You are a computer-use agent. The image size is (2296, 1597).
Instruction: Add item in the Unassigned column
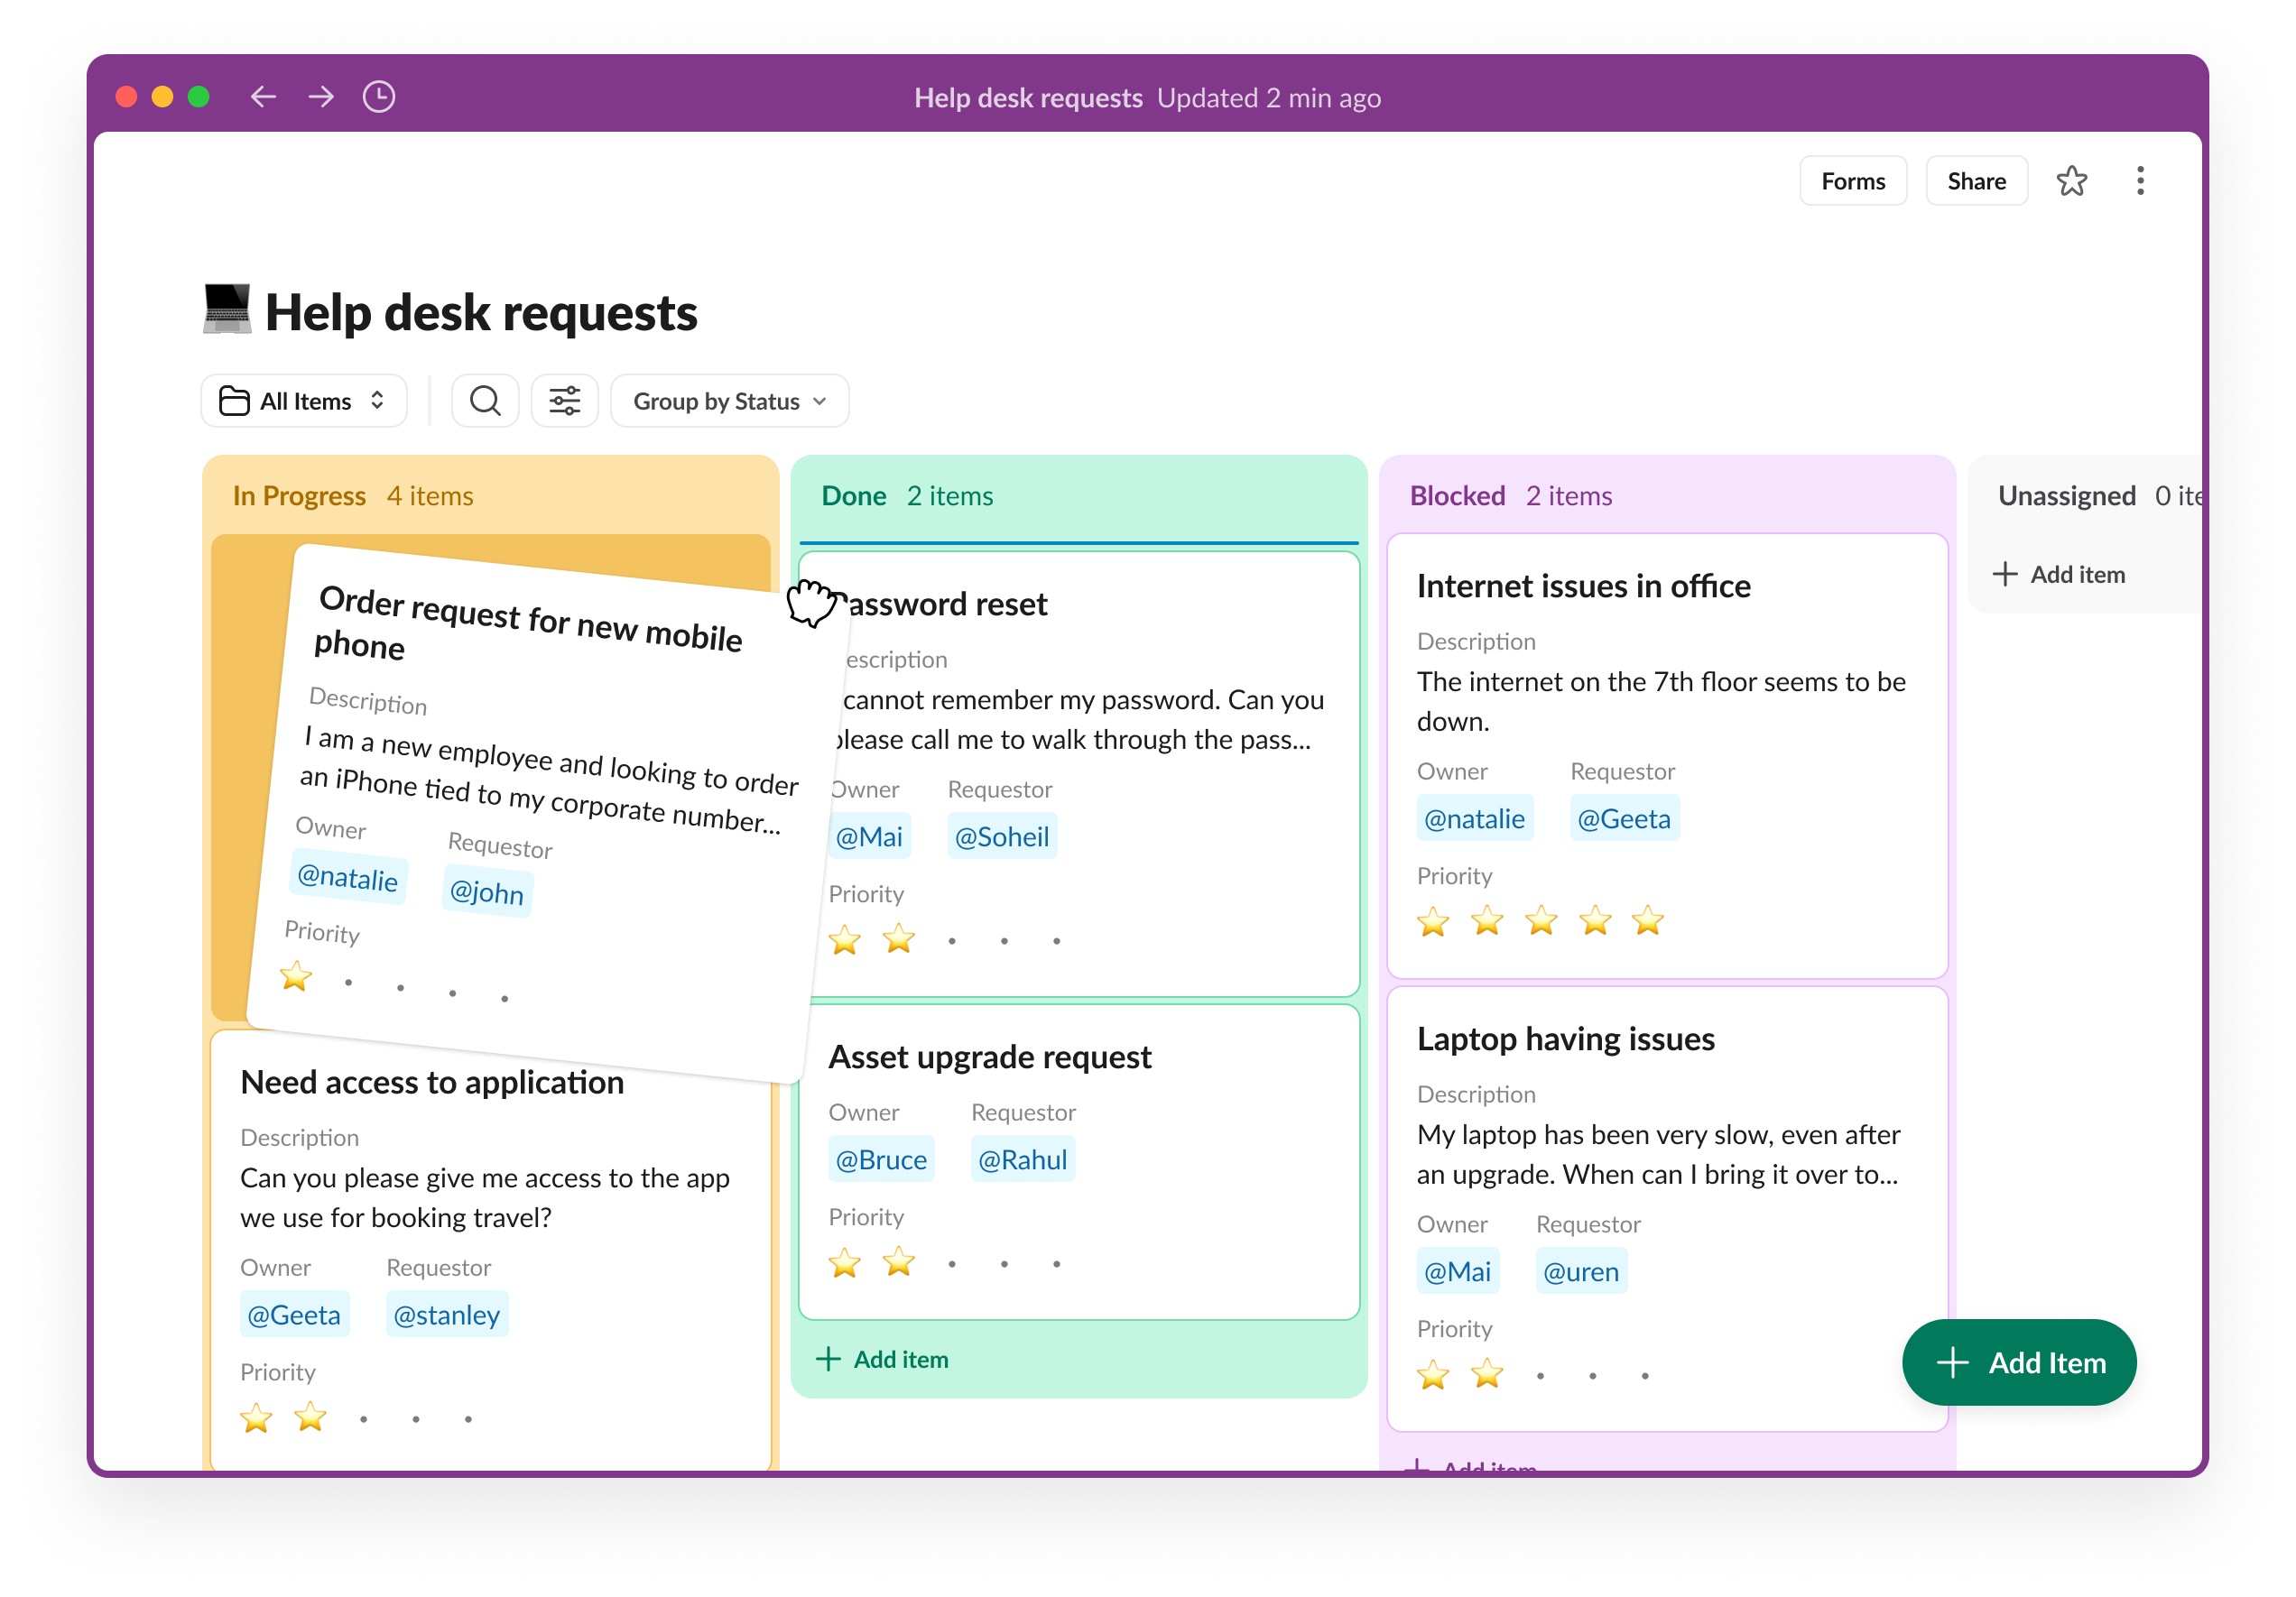(x=2059, y=574)
